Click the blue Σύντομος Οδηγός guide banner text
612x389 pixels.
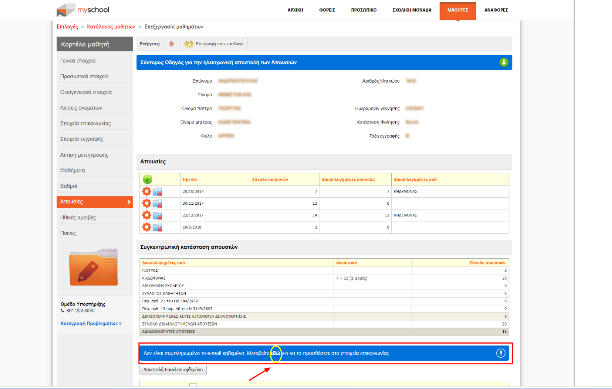pyautogui.click(x=219, y=62)
